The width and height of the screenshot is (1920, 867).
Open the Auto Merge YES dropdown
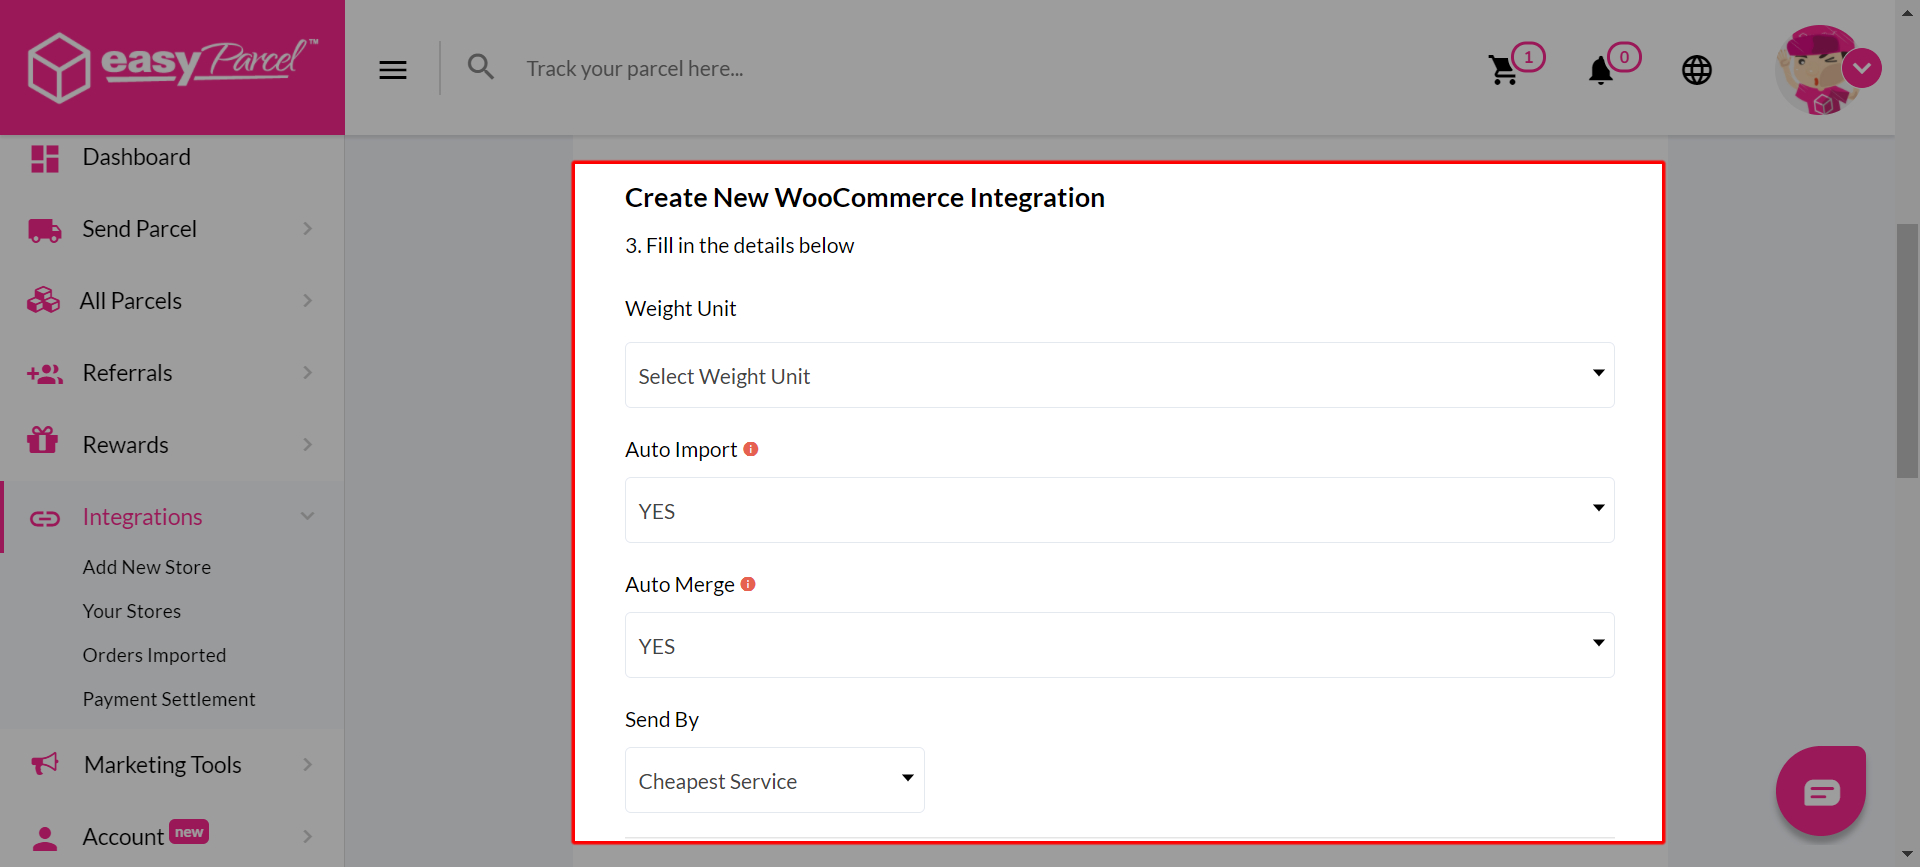click(1120, 645)
